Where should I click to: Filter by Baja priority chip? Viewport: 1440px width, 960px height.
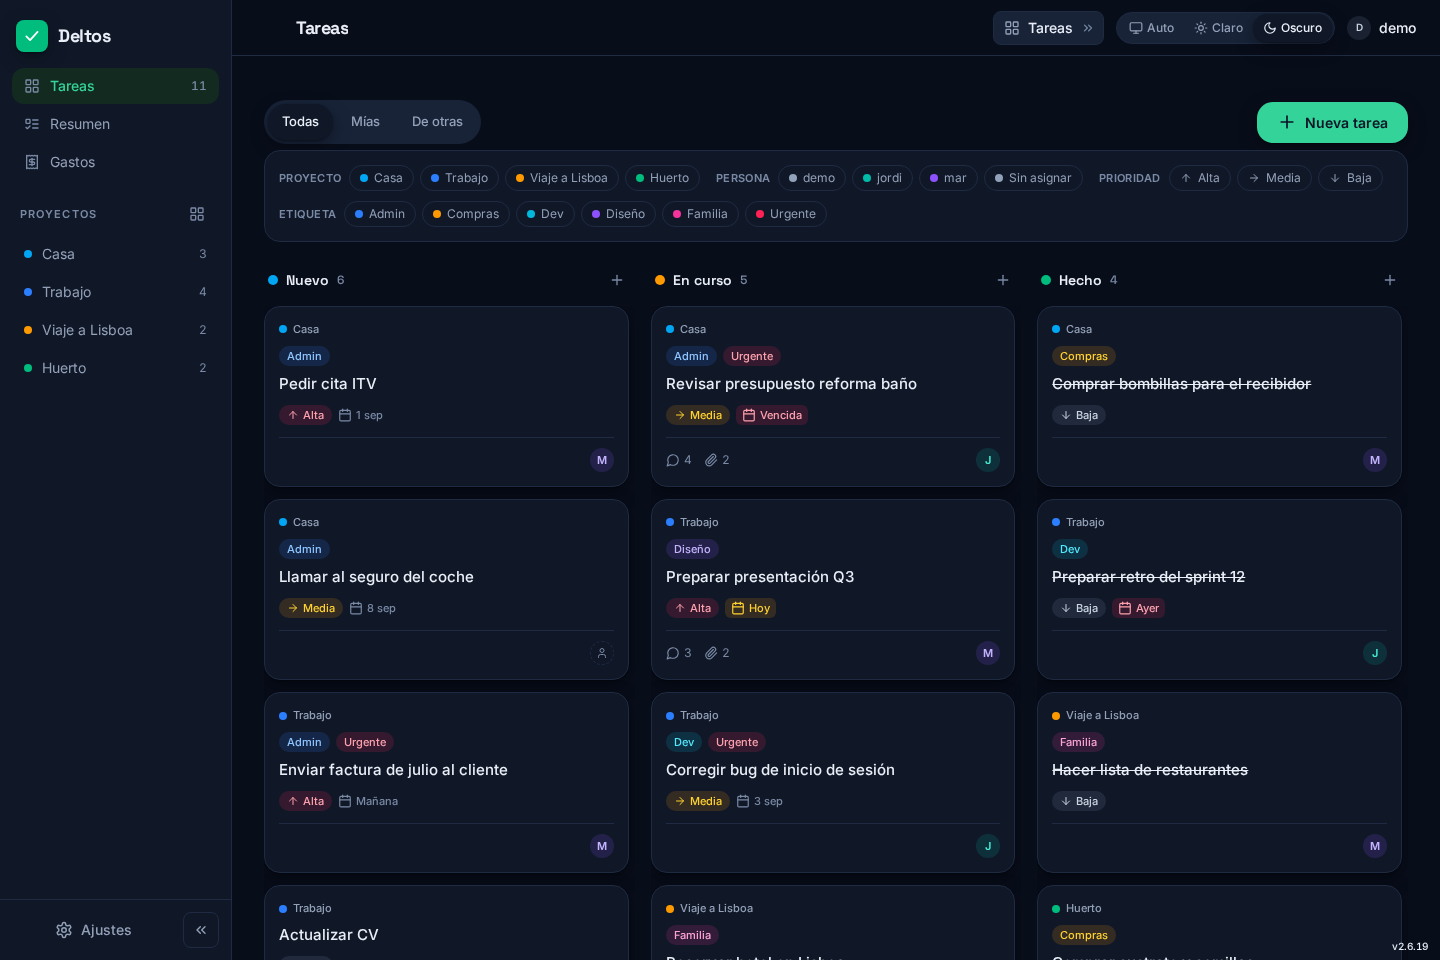pos(1350,178)
